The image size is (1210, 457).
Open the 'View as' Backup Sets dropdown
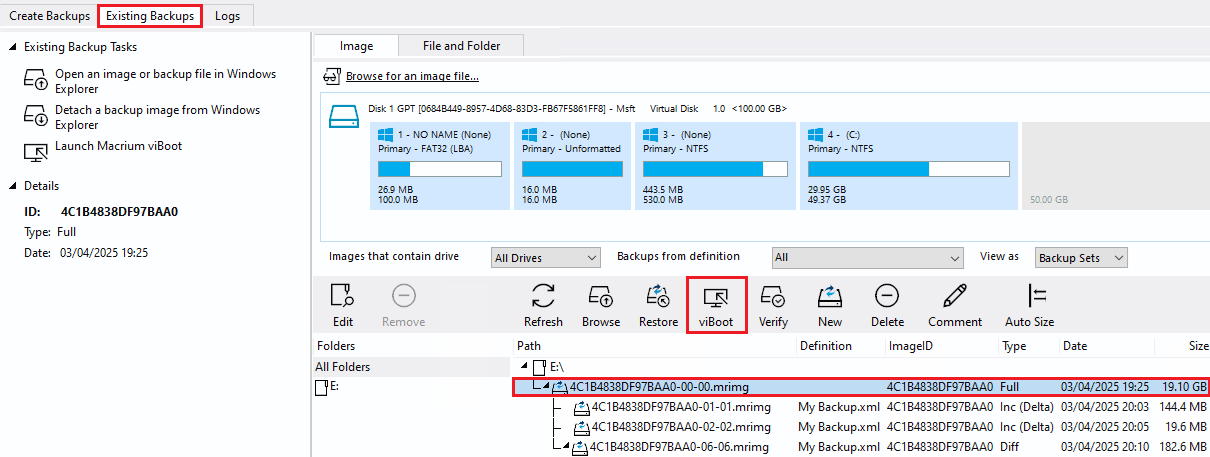(x=1081, y=258)
